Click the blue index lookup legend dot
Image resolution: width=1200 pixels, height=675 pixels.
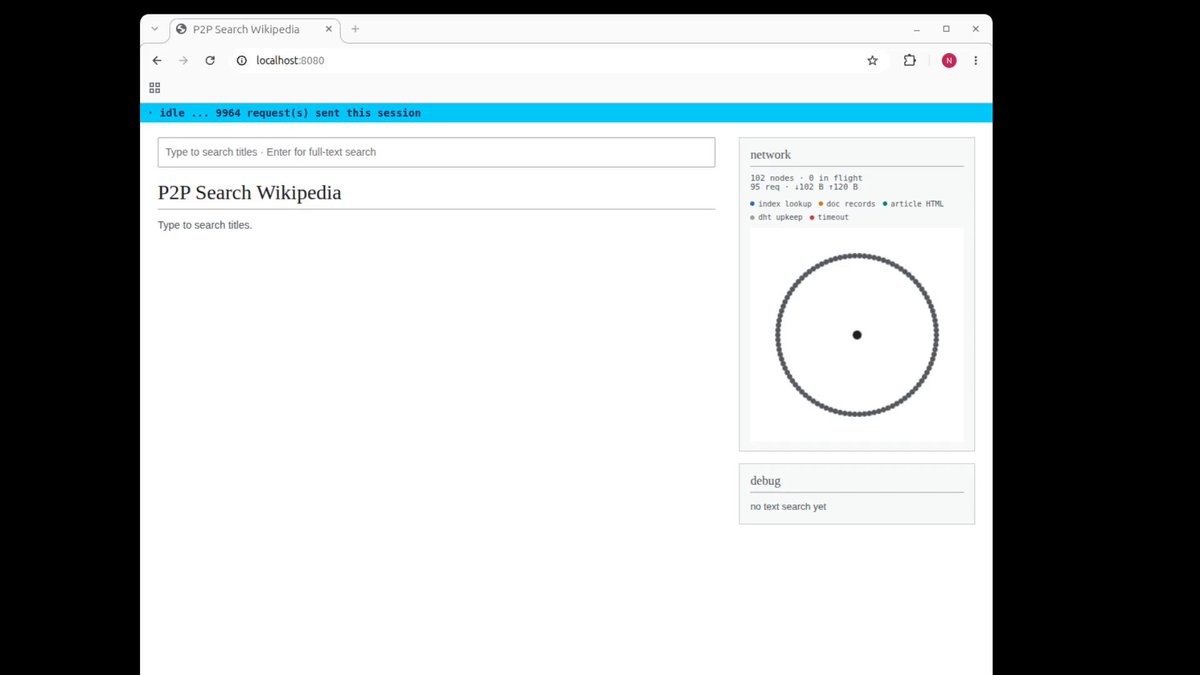point(753,204)
